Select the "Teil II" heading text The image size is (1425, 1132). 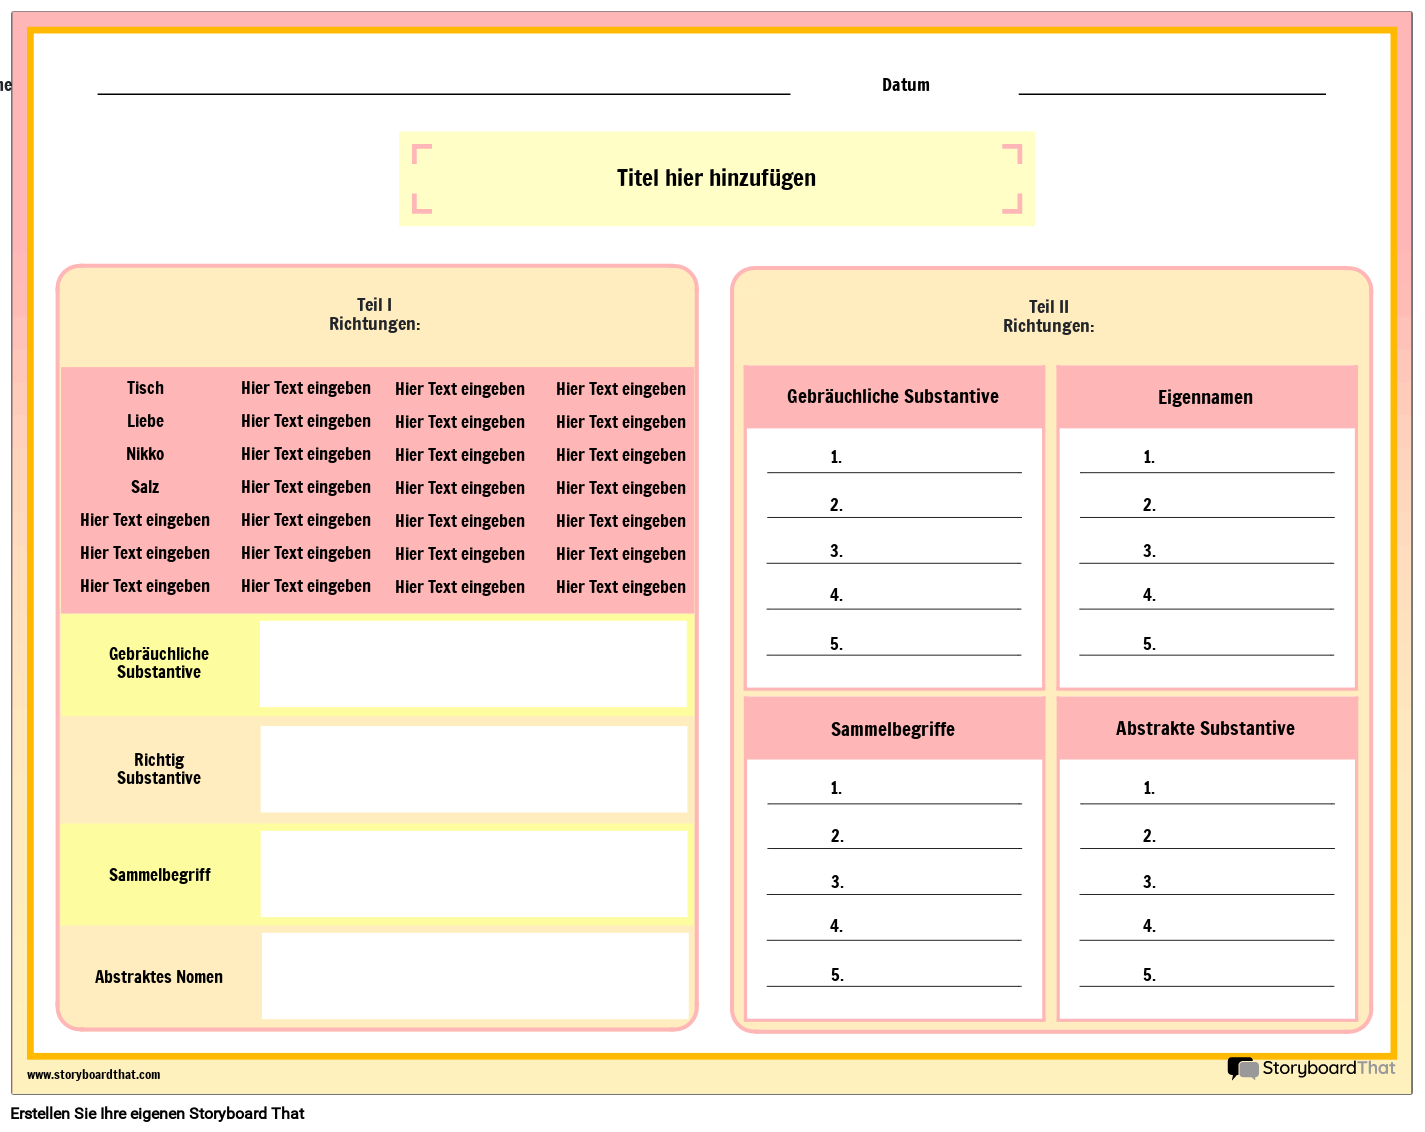pyautogui.click(x=1049, y=307)
